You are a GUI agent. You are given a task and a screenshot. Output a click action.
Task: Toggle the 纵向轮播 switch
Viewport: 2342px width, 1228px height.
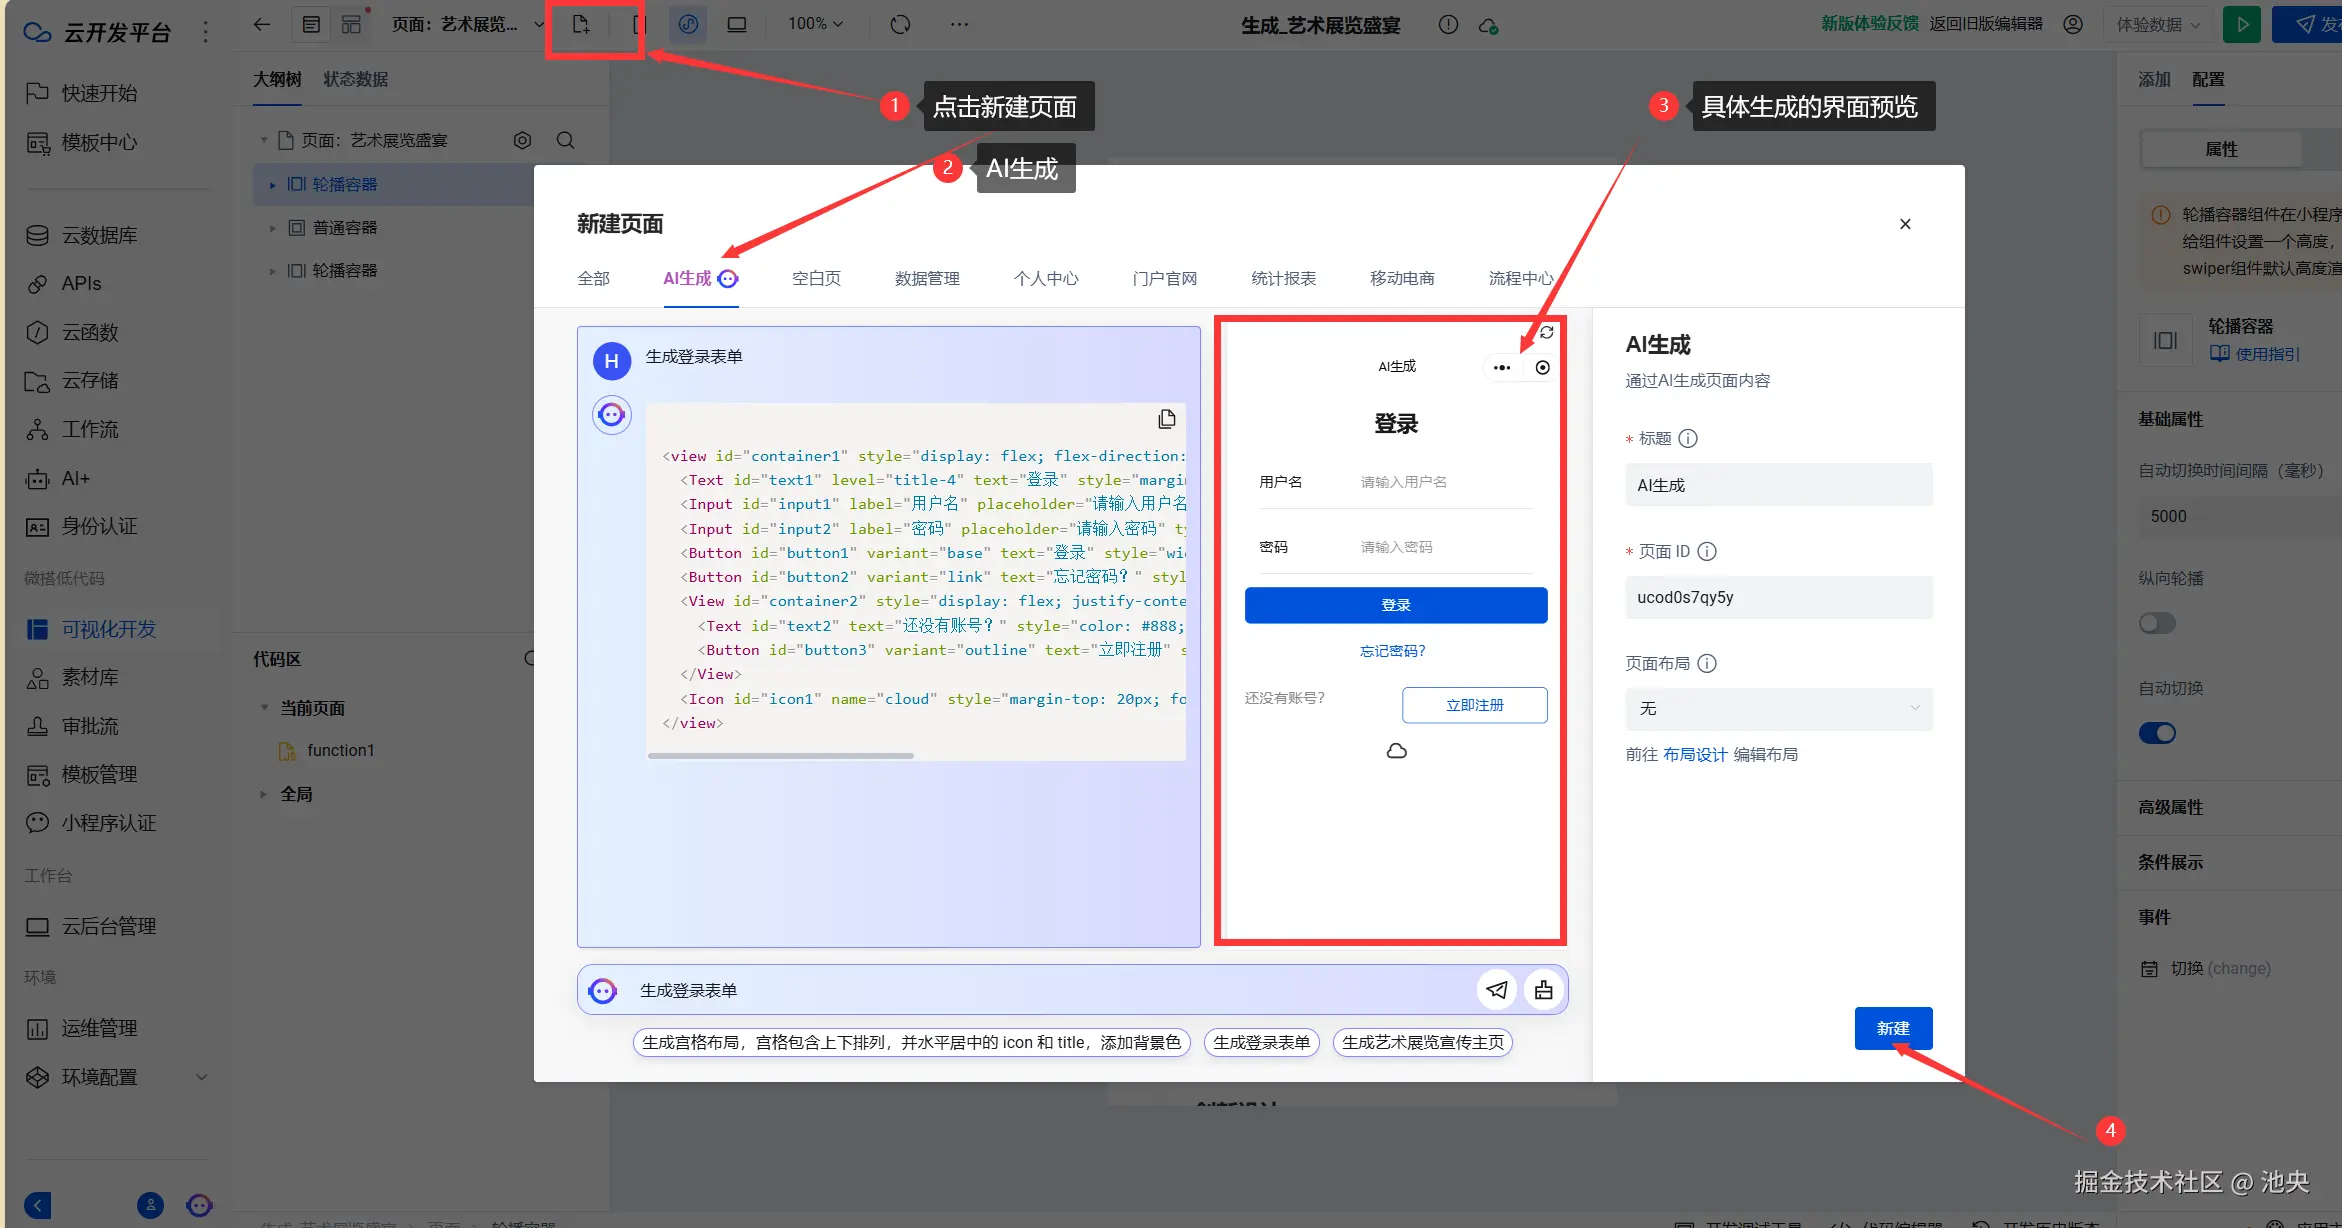2157,623
